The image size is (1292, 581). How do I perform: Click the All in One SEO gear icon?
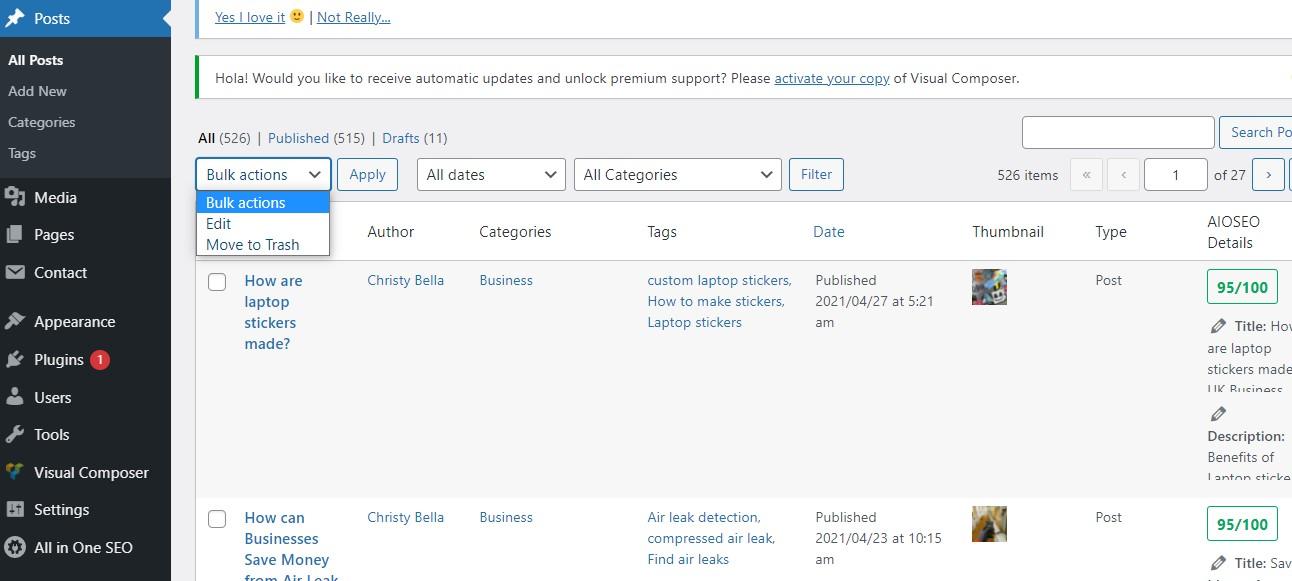pyautogui.click(x=15, y=548)
